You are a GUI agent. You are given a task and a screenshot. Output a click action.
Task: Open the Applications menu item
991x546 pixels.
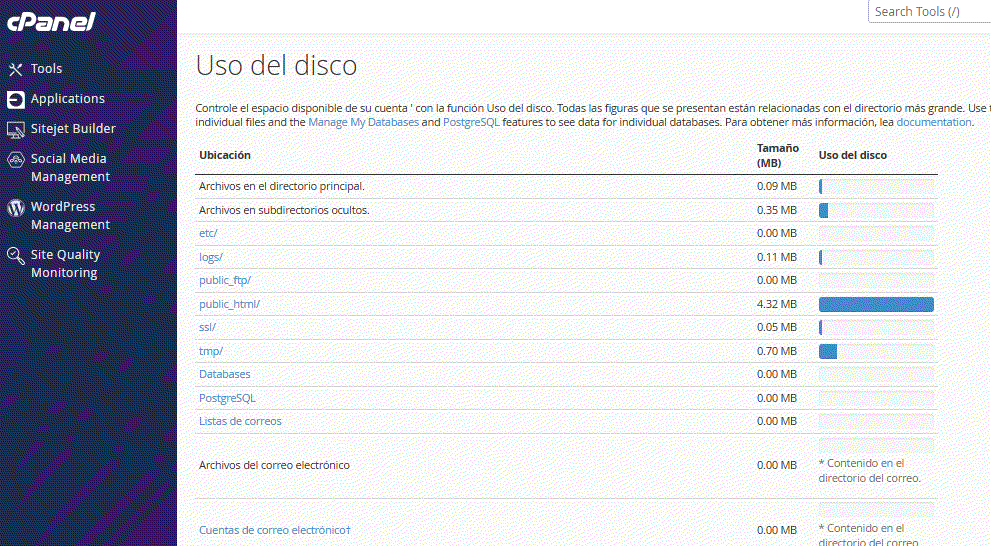coord(67,99)
